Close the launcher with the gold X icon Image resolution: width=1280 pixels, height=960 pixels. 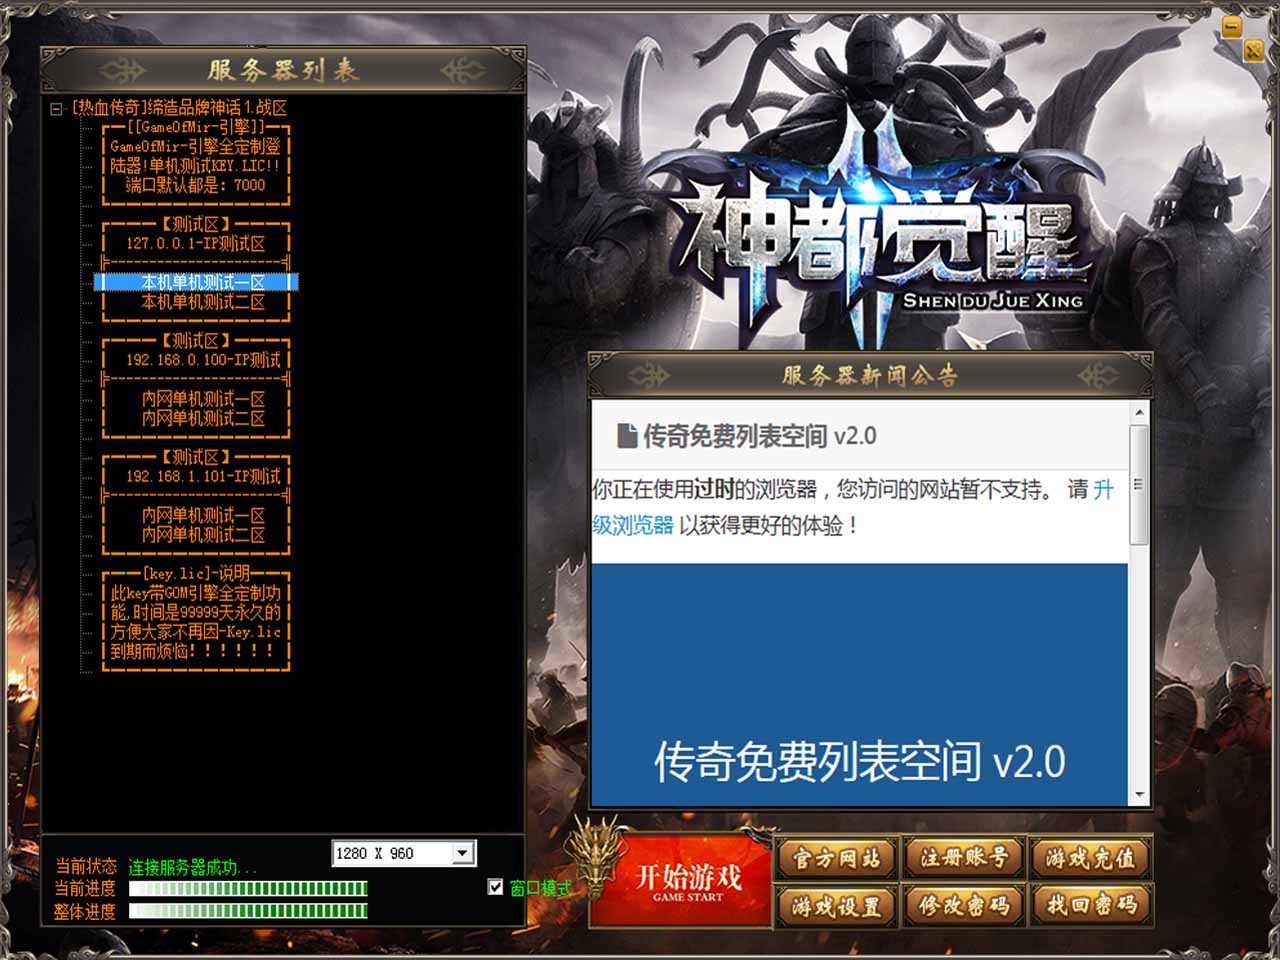[1253, 51]
